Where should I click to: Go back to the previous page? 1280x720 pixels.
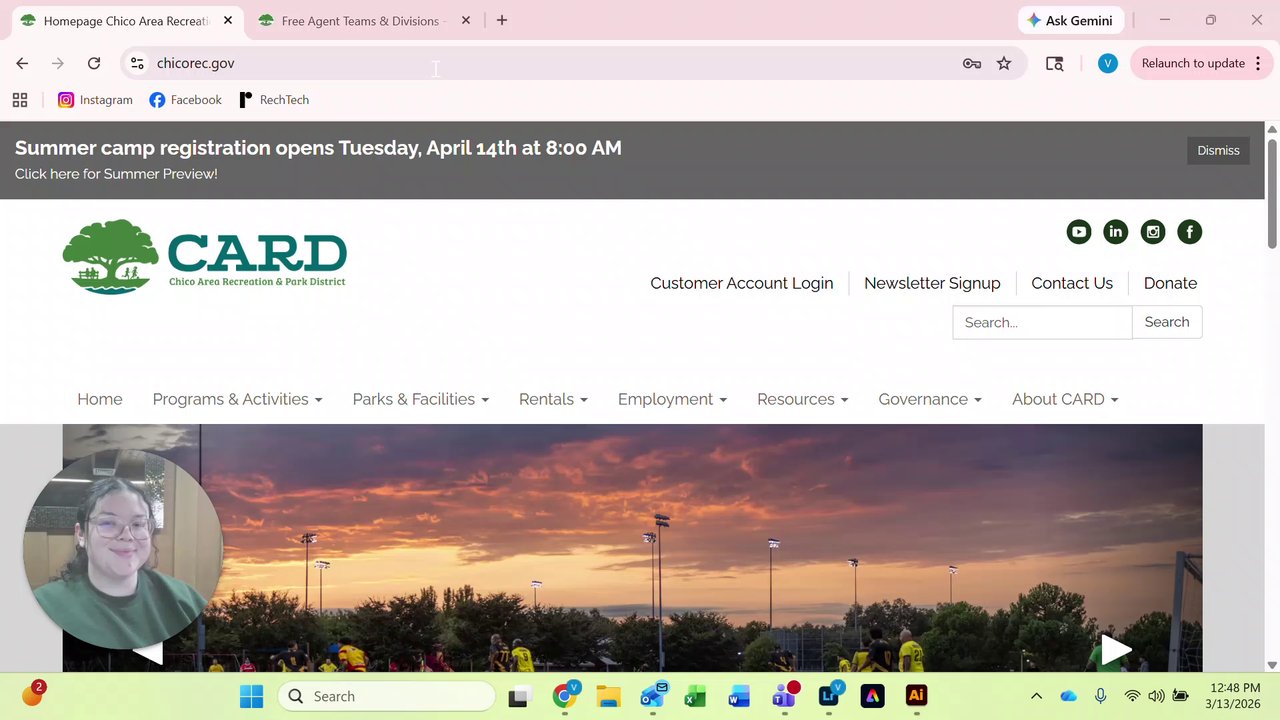22,63
